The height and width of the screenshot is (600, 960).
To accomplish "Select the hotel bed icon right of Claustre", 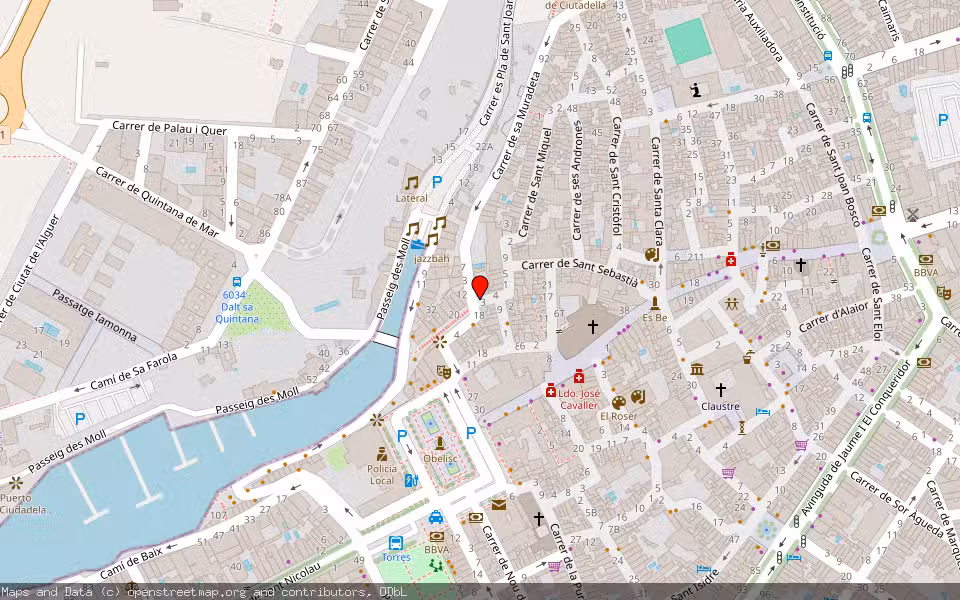I will 763,412.
